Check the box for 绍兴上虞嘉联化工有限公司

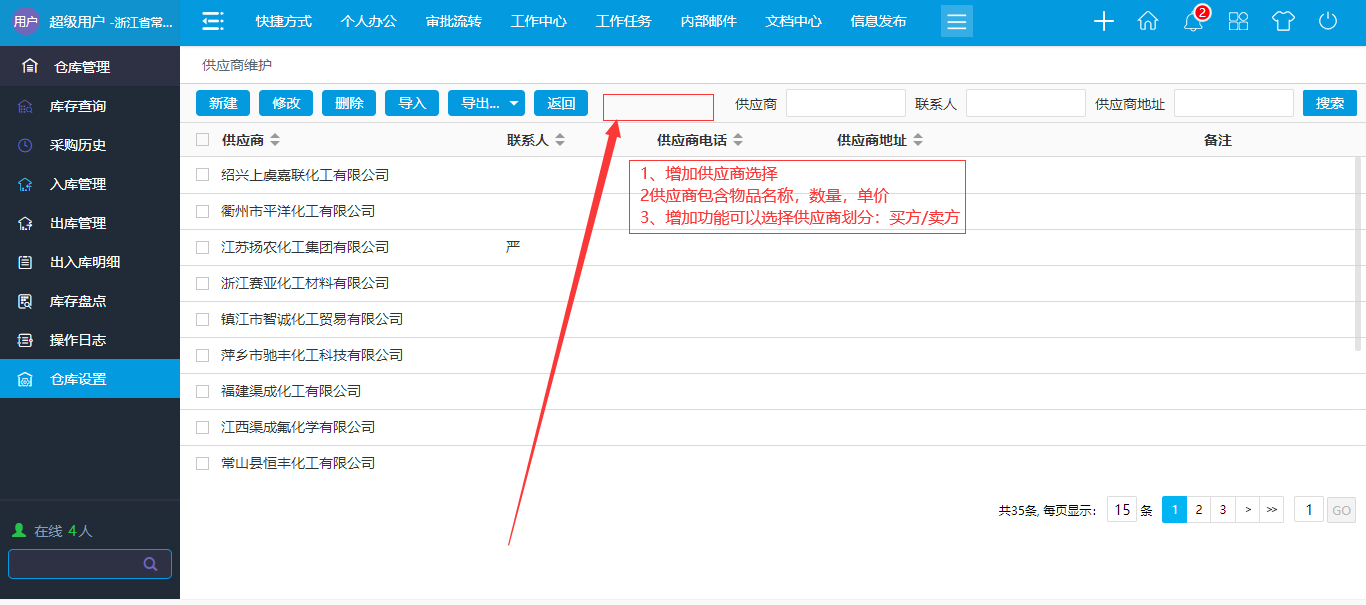click(x=203, y=175)
